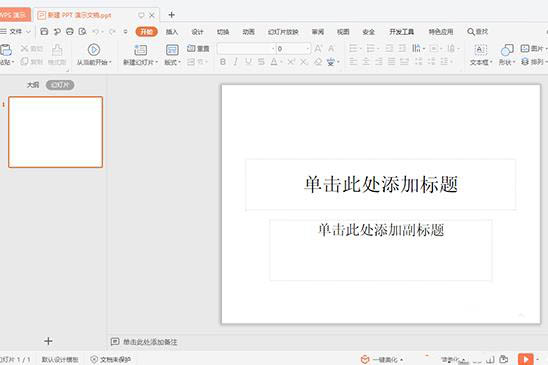Open the Slide Show (幻灯片放映) ribbon tab
The height and width of the screenshot is (365, 548).
(283, 32)
